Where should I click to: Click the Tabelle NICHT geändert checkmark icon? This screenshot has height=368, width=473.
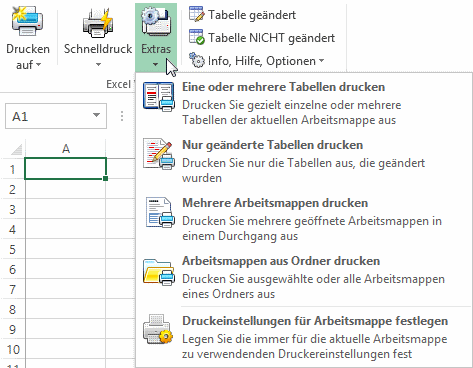click(x=196, y=37)
